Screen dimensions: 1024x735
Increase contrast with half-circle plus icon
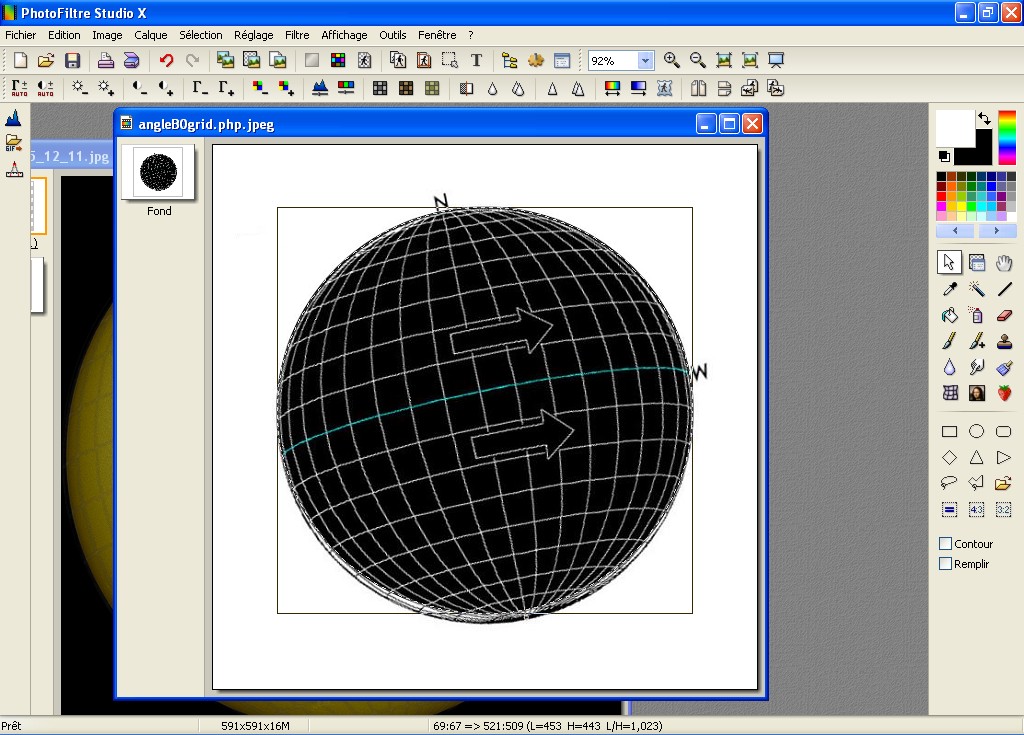pos(166,88)
